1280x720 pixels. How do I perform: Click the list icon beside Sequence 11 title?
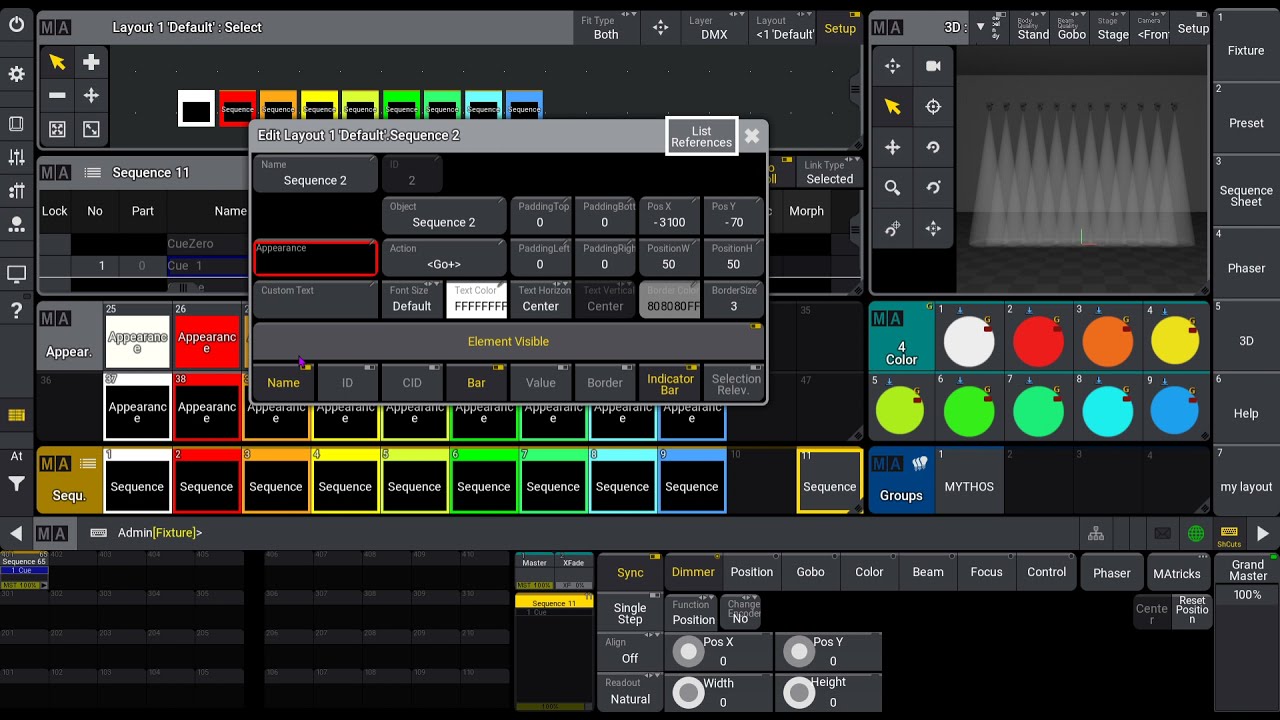click(93, 173)
